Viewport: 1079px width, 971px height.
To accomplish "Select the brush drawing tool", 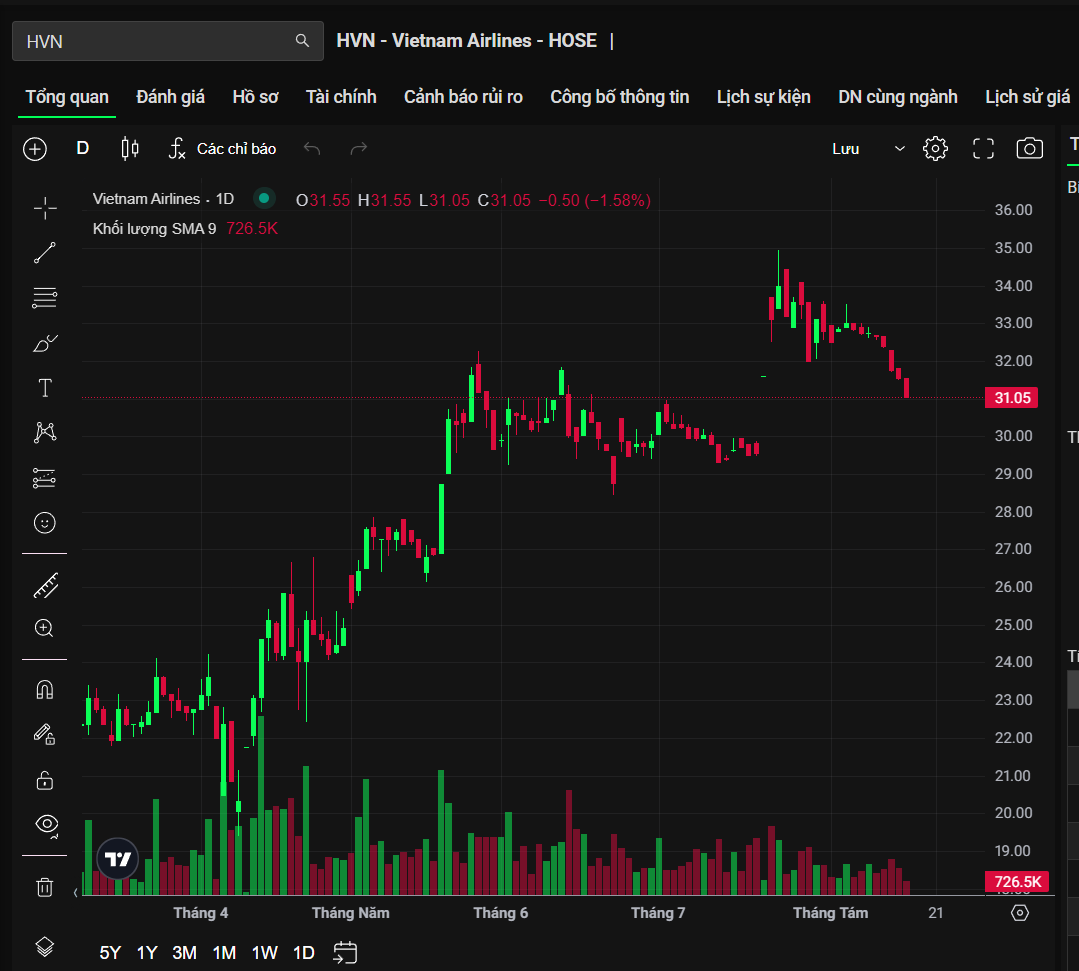I will coord(45,343).
